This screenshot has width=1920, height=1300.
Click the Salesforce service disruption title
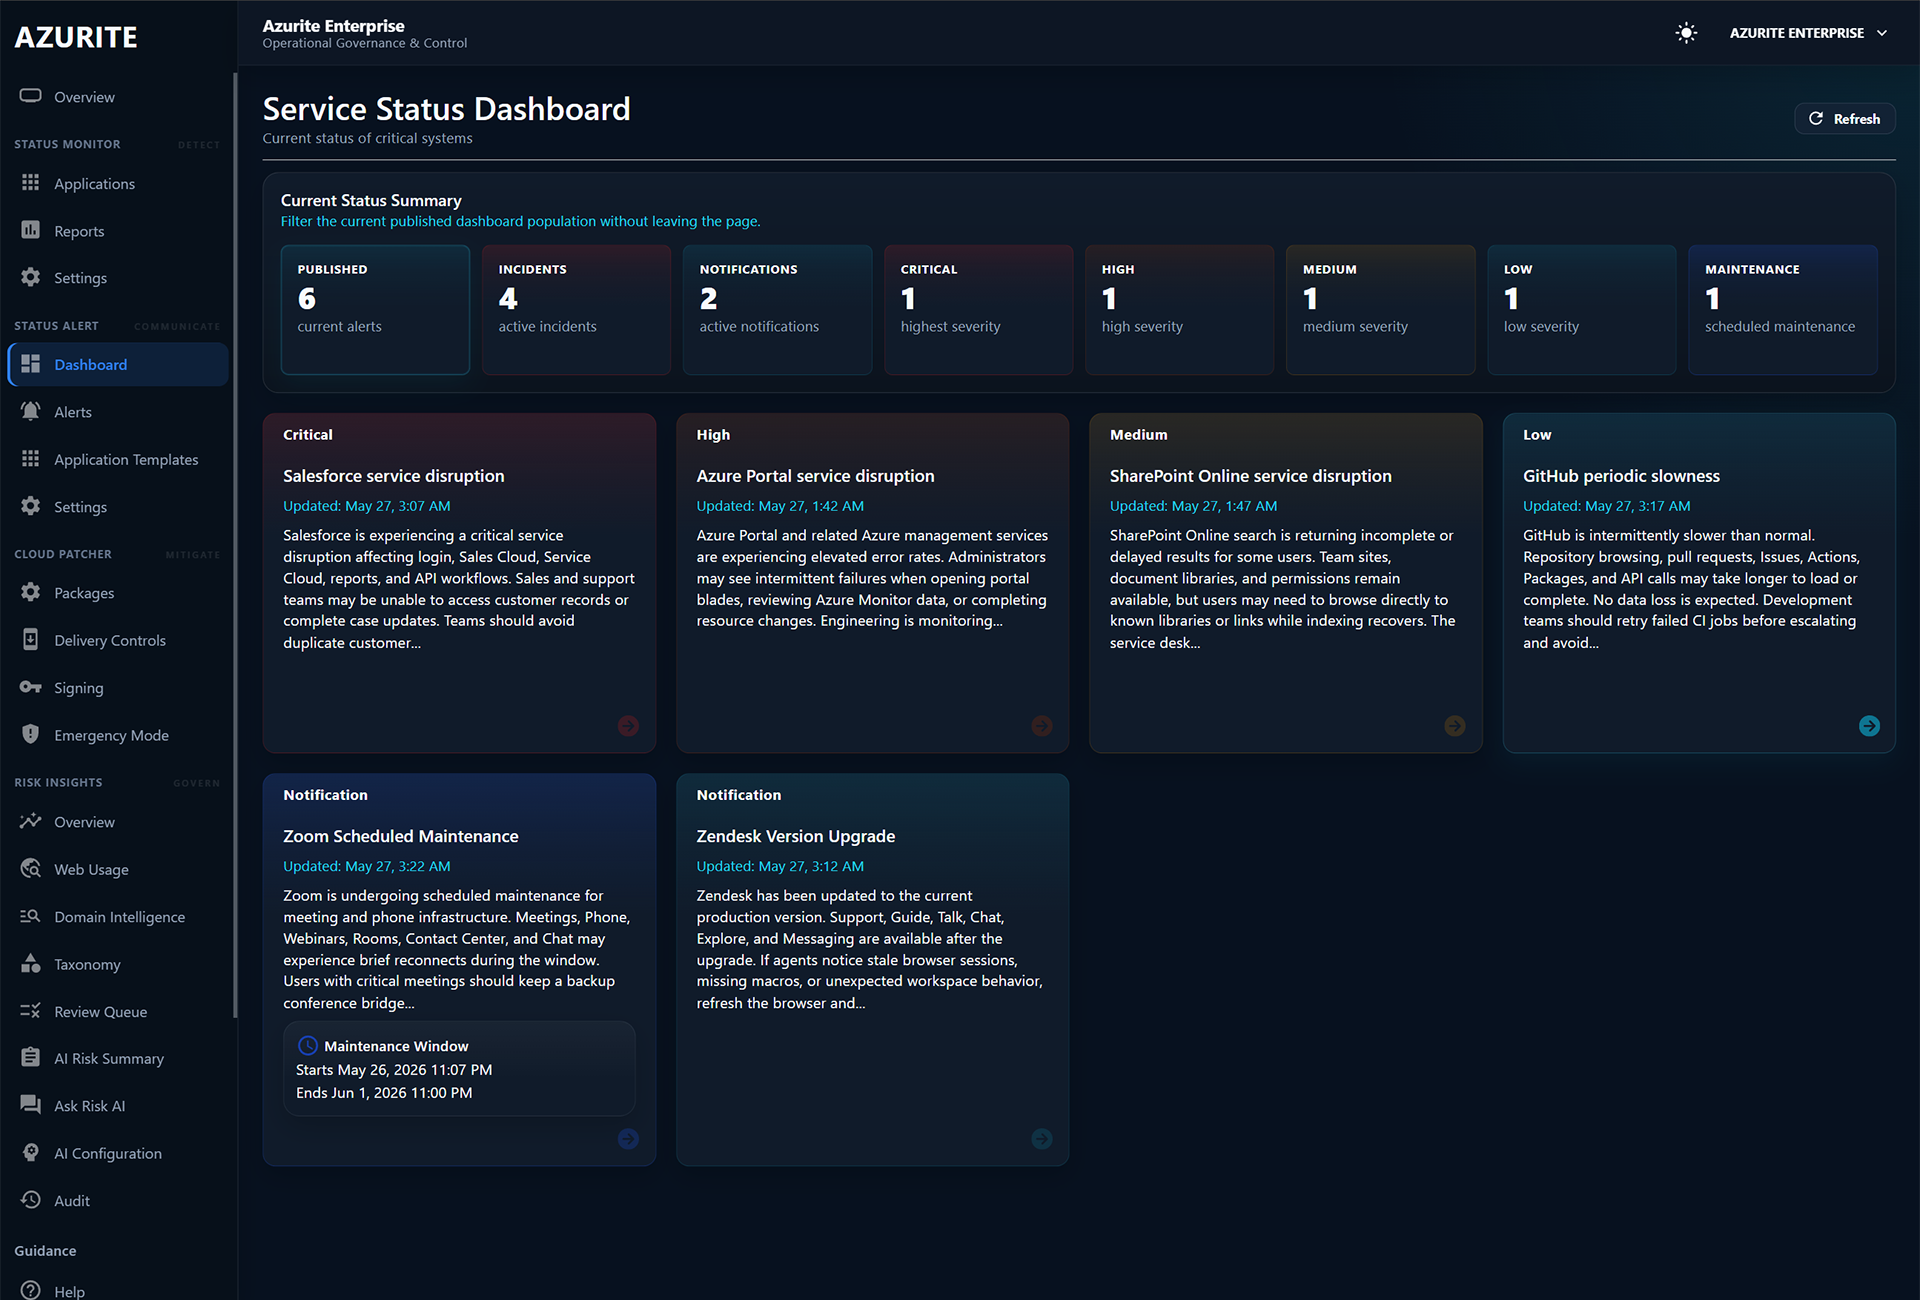(x=393, y=476)
